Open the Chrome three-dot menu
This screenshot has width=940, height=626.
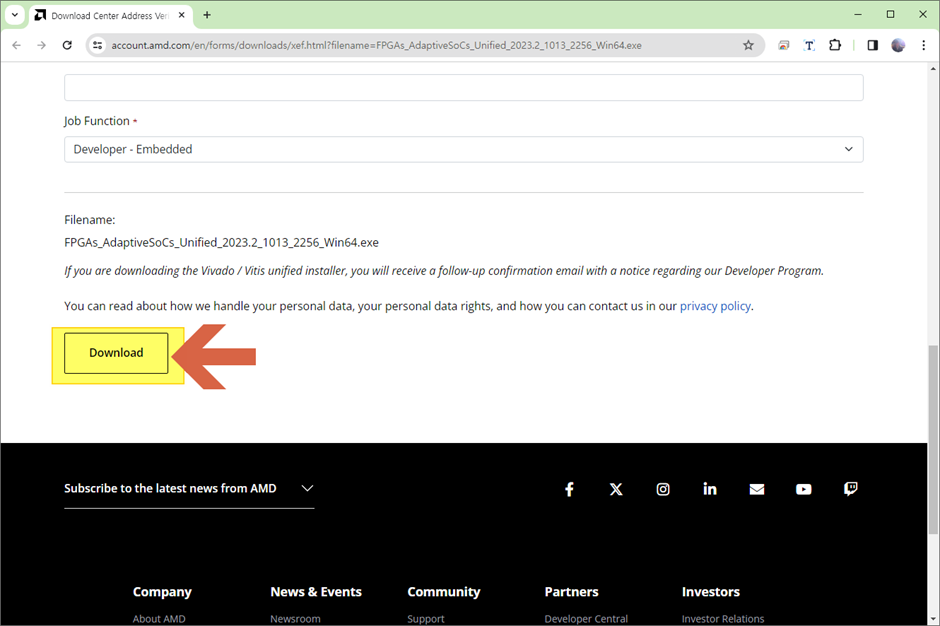pyautogui.click(x=923, y=45)
